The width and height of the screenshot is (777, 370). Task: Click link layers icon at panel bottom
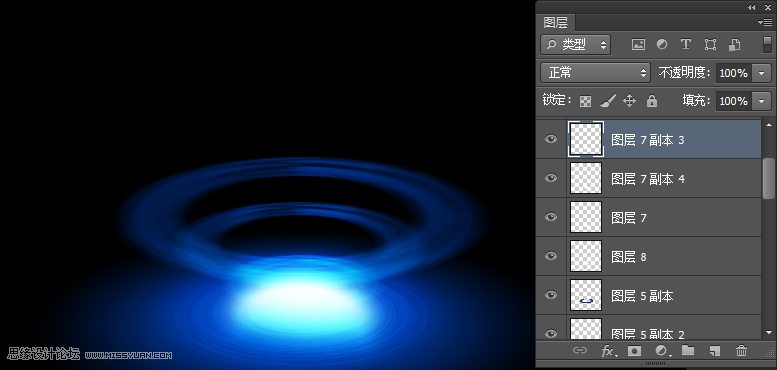tap(579, 351)
